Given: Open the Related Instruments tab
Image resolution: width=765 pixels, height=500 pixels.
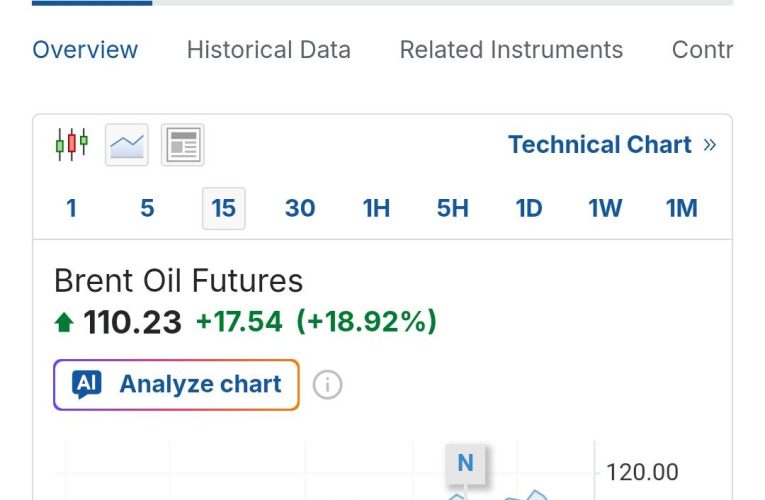Looking at the screenshot, I should click(x=511, y=50).
